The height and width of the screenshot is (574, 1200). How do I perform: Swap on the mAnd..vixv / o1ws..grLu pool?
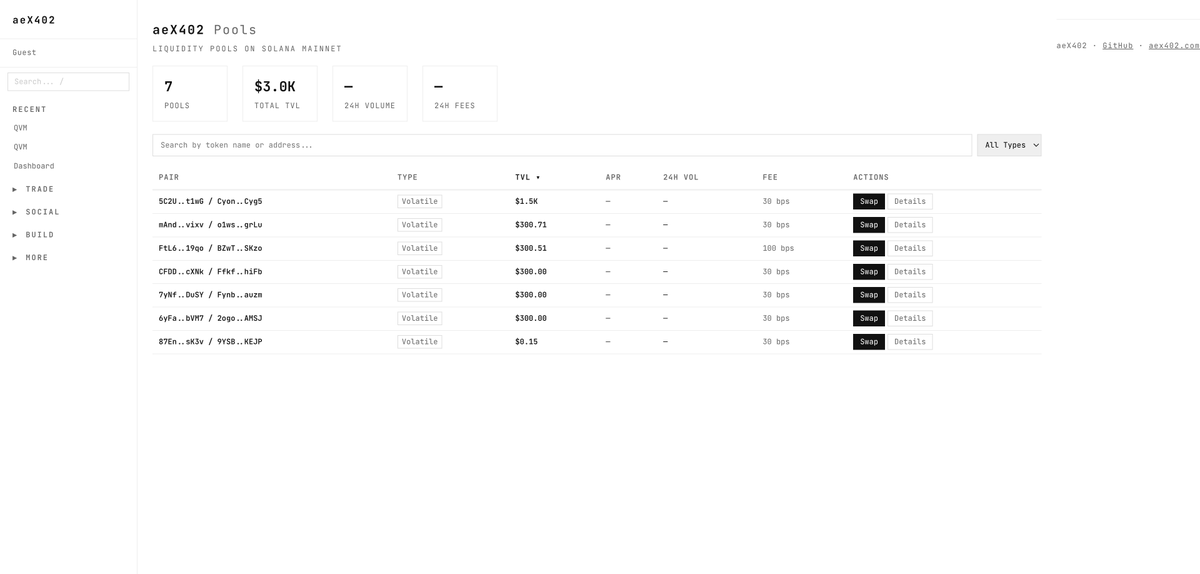869,225
